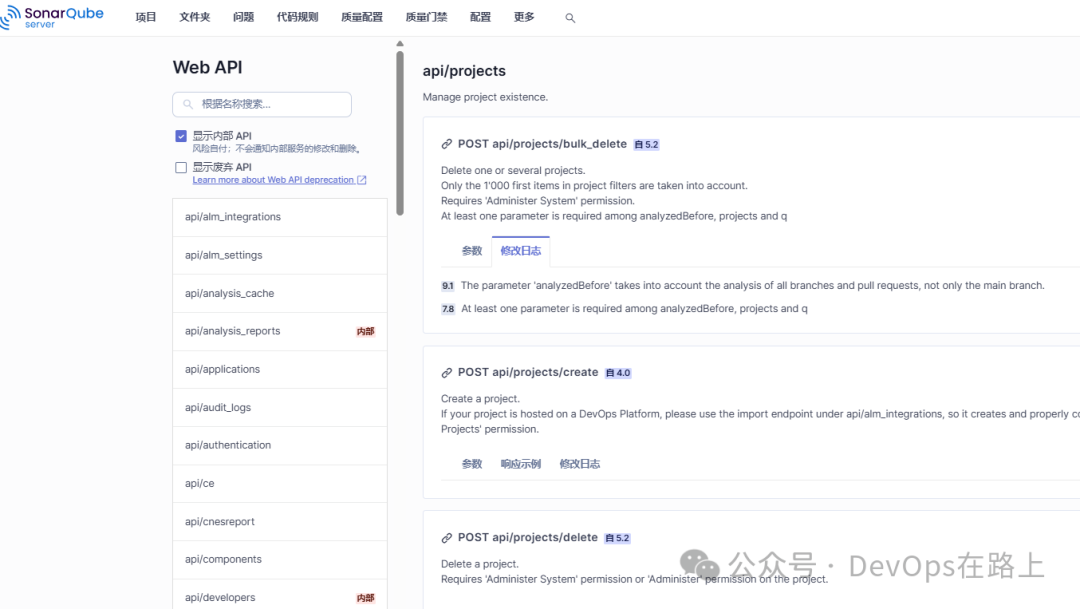The image size is (1080, 609).
Task: Click the anchor icon beside api/projects/create
Action: (x=447, y=372)
